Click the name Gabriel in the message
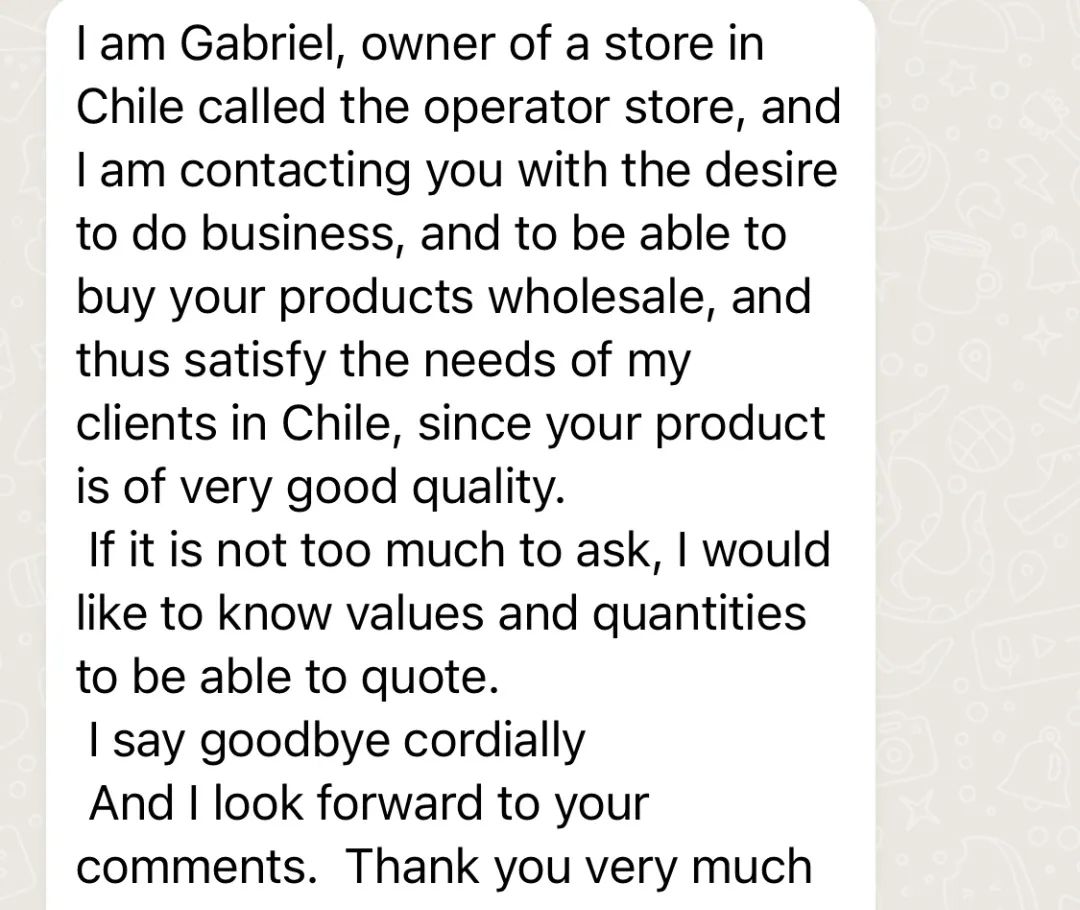Image resolution: width=1080 pixels, height=910 pixels. tap(265, 44)
